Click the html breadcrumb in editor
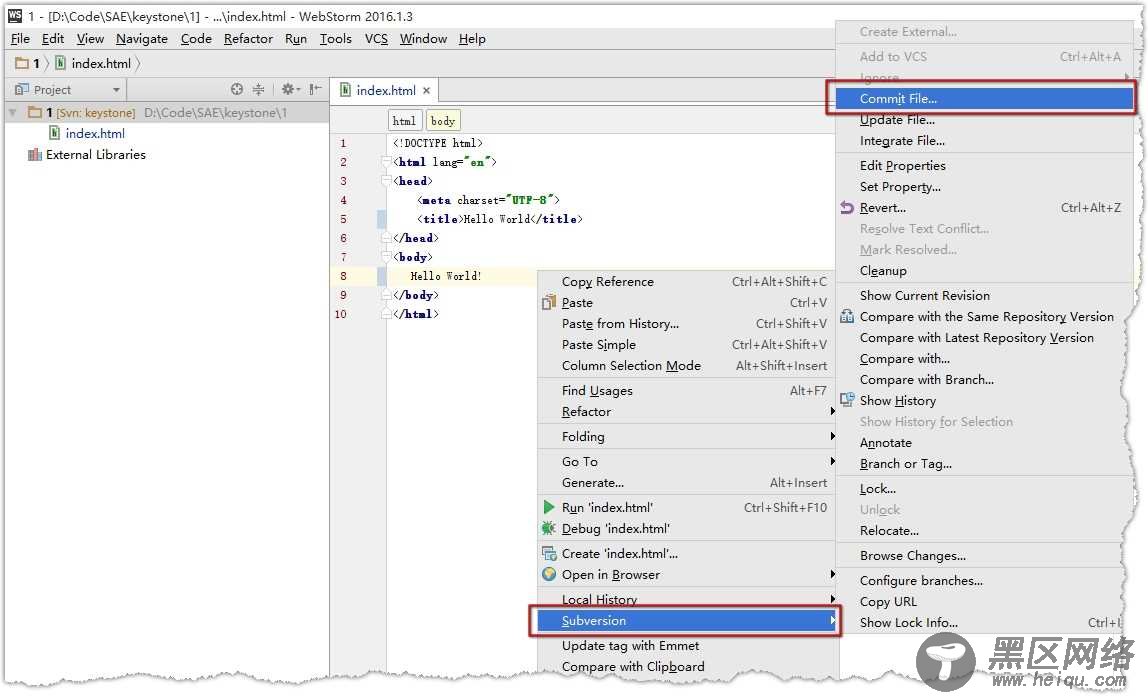Viewport: 1148px width, 697px height. [x=404, y=121]
